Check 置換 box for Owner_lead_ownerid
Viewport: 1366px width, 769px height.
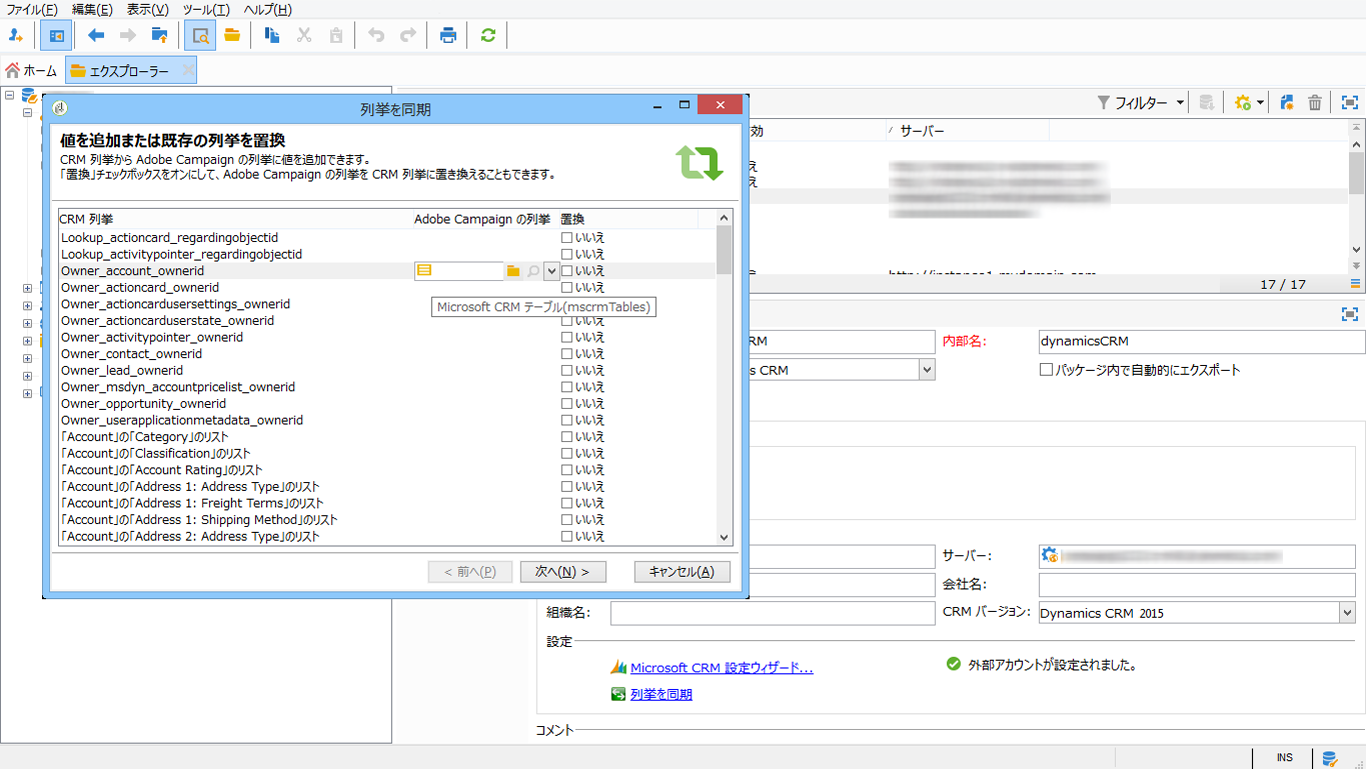tap(567, 370)
